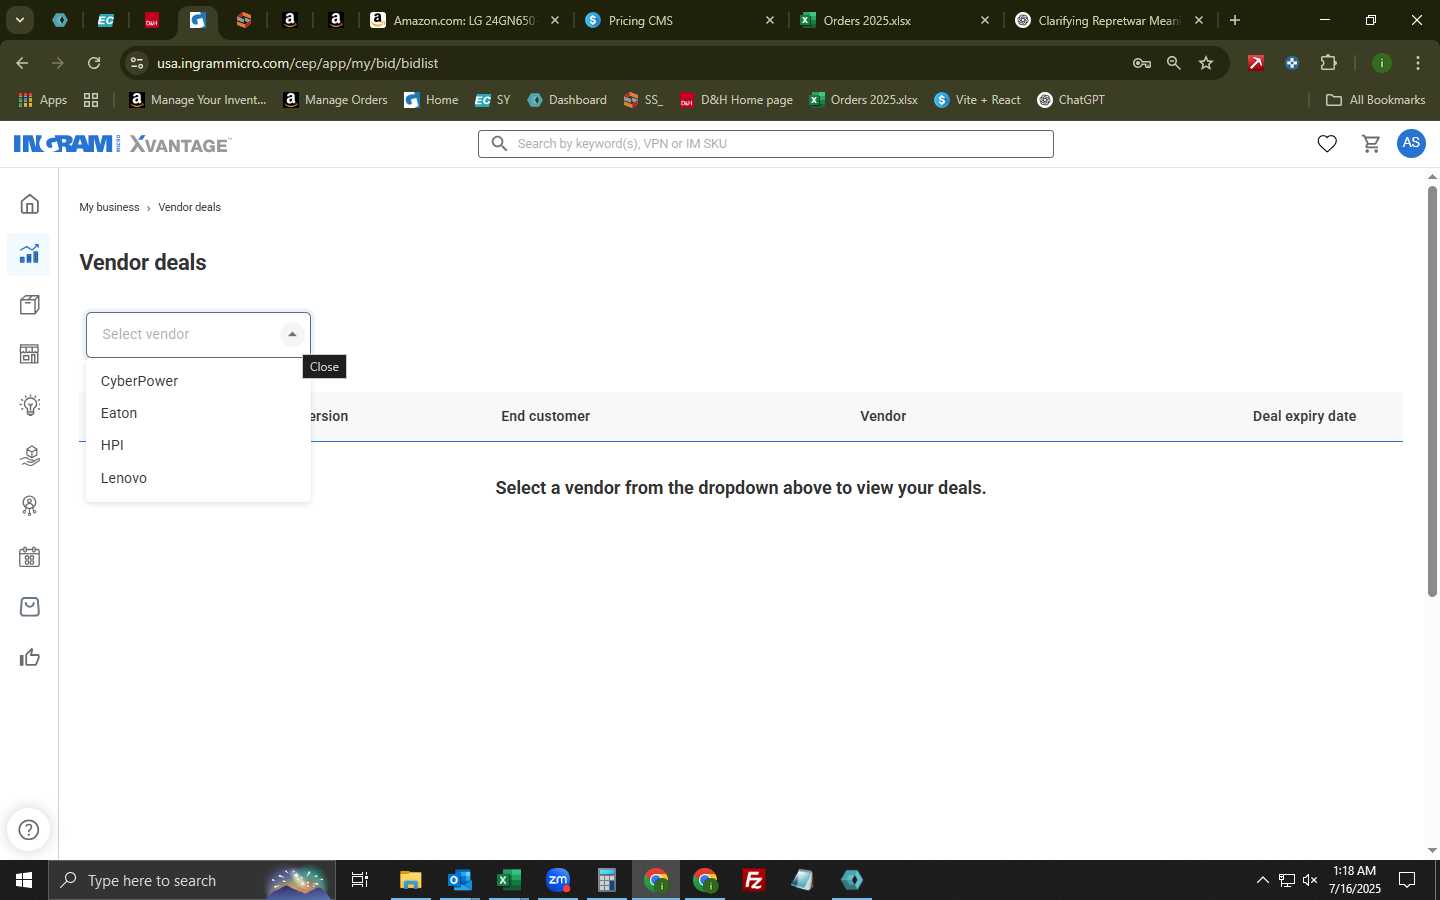Open the shopping cart icon

1371,144
